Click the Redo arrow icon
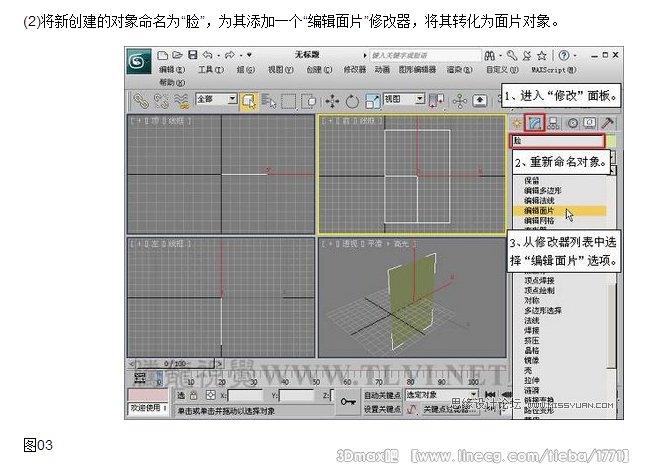The height and width of the screenshot is (473, 658). [230, 55]
